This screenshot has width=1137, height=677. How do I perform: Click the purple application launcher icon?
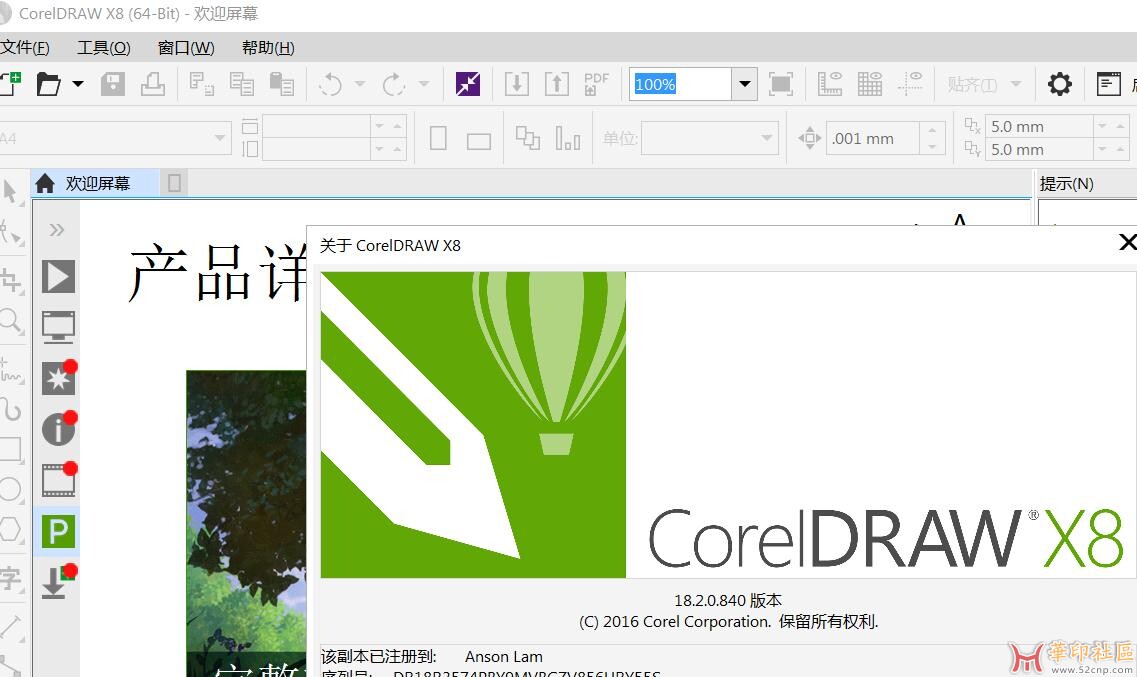click(467, 84)
